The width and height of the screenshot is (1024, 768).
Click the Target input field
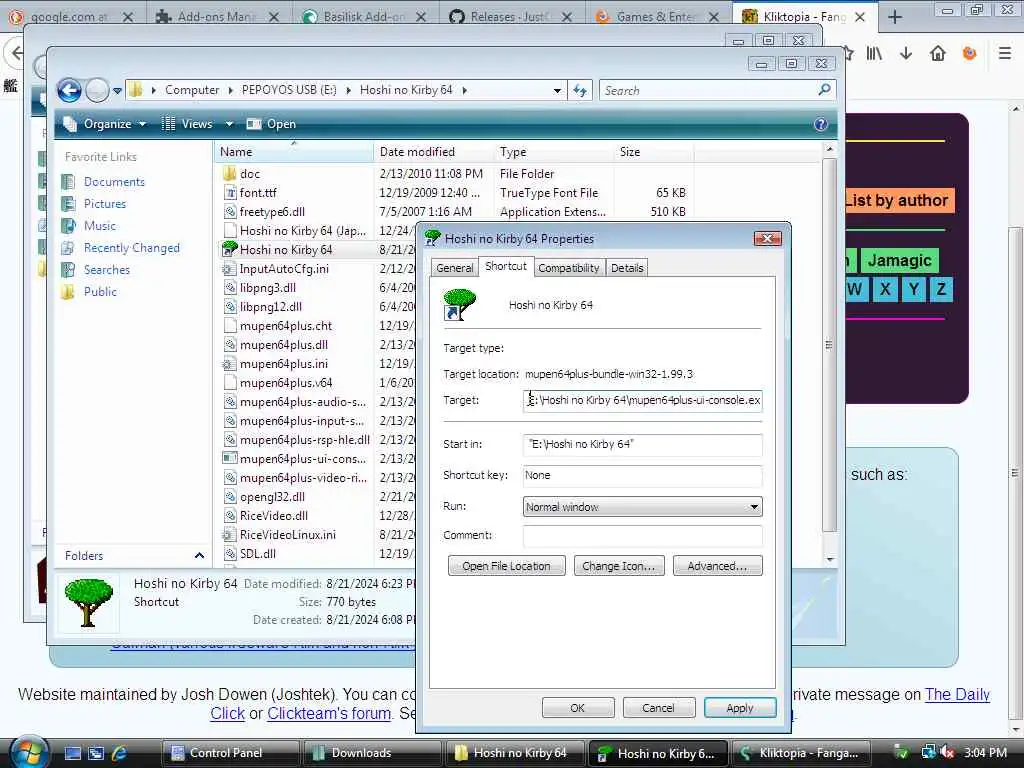pos(643,400)
